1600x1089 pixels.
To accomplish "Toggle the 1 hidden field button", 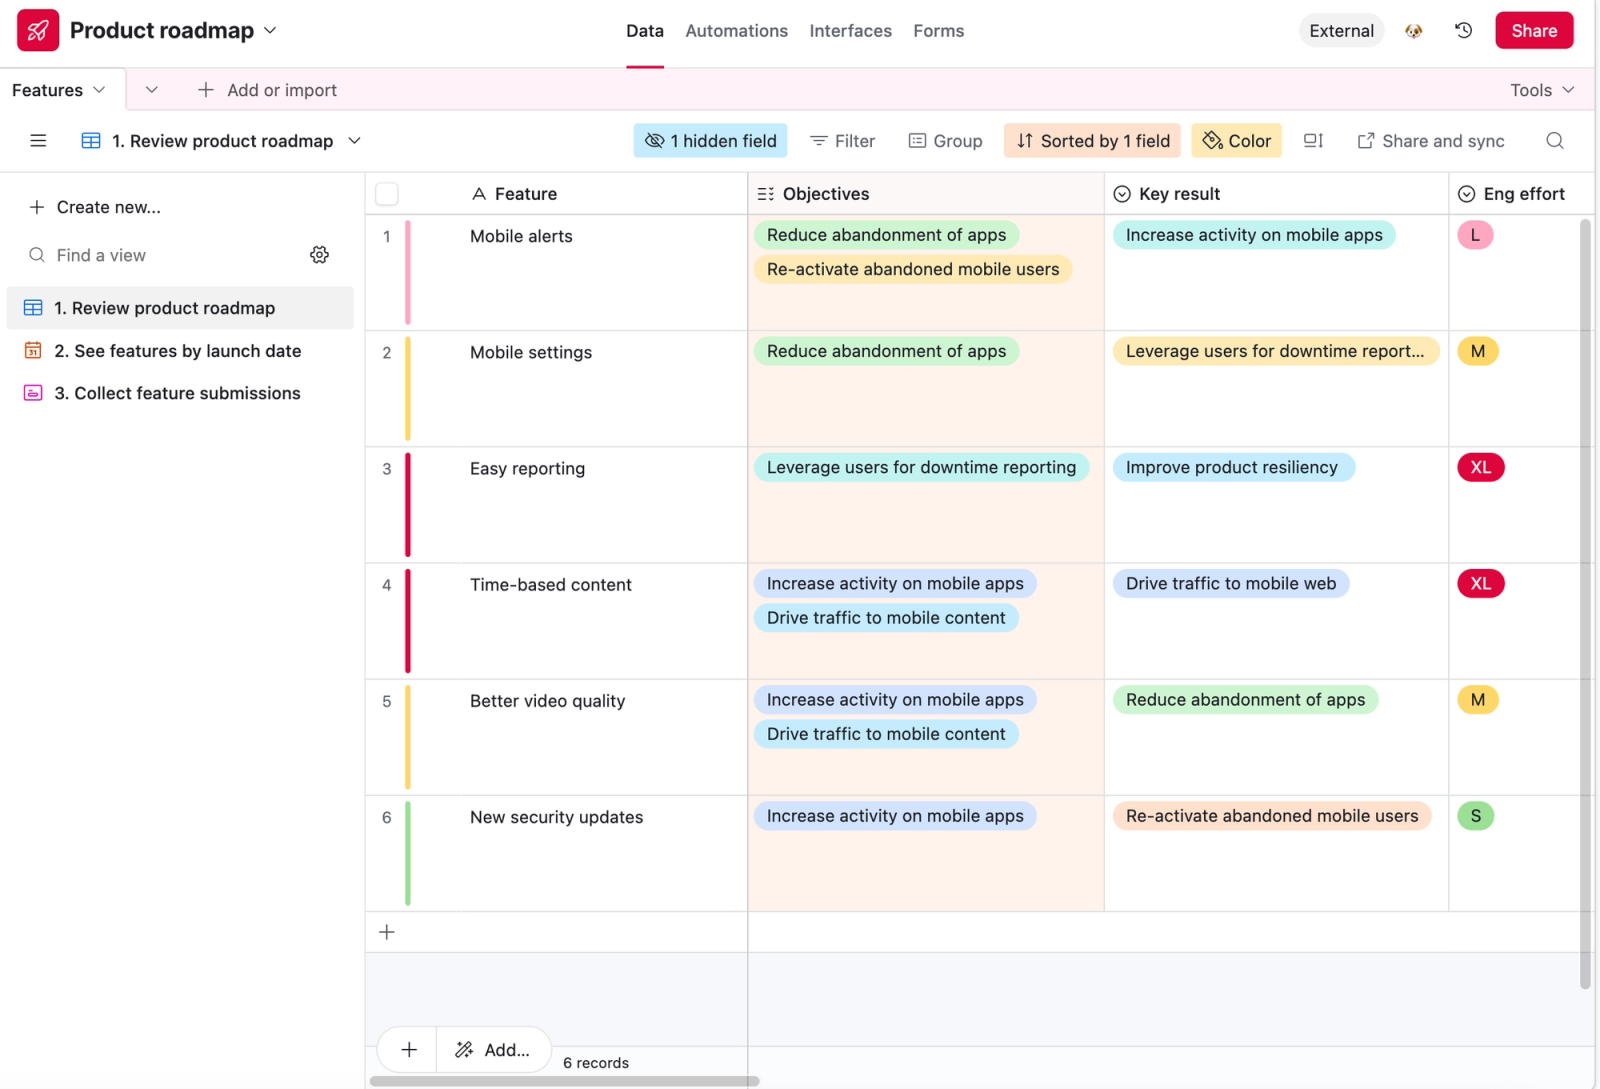I will [x=710, y=141].
